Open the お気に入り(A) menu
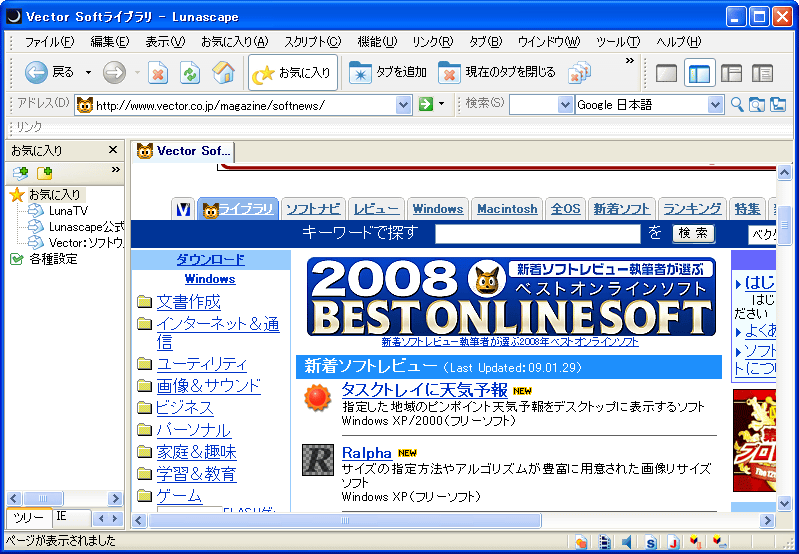Viewport: 799px width, 554px height. (234, 42)
